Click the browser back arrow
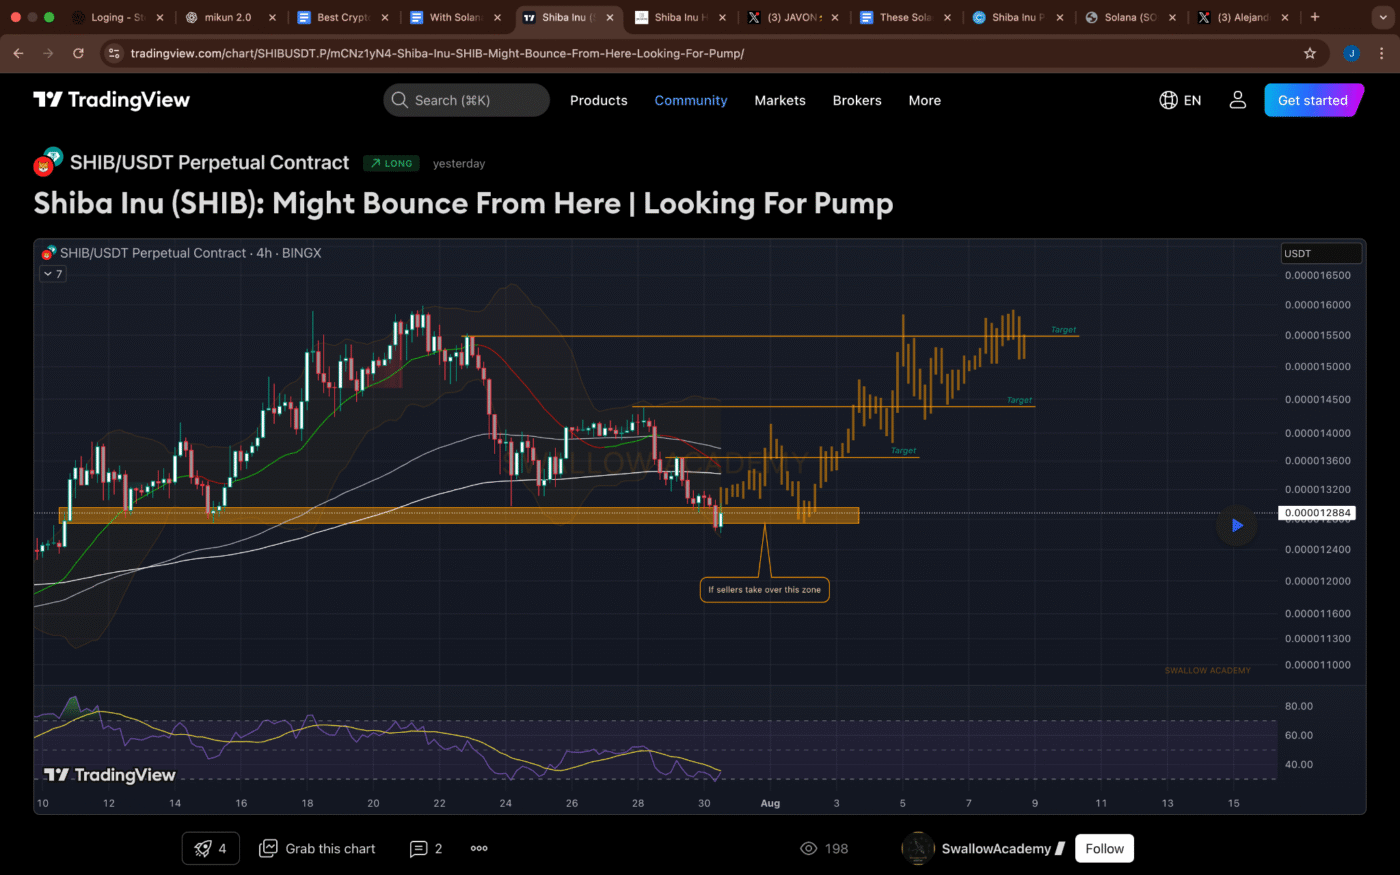Viewport: 1400px width, 875px height. coord(18,53)
